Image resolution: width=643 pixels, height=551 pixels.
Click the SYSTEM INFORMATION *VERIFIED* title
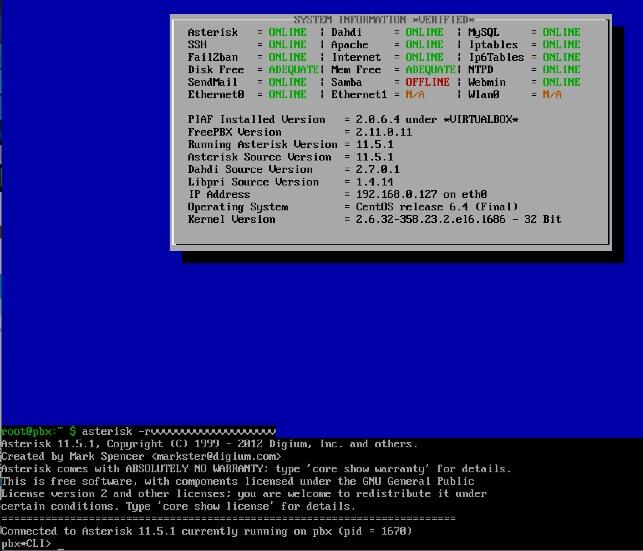384,19
